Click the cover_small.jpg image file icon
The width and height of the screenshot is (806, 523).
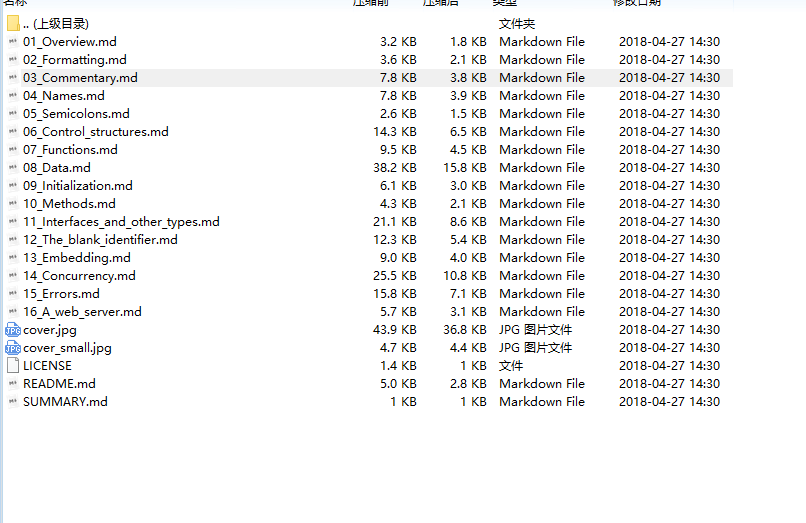pyautogui.click(x=13, y=348)
